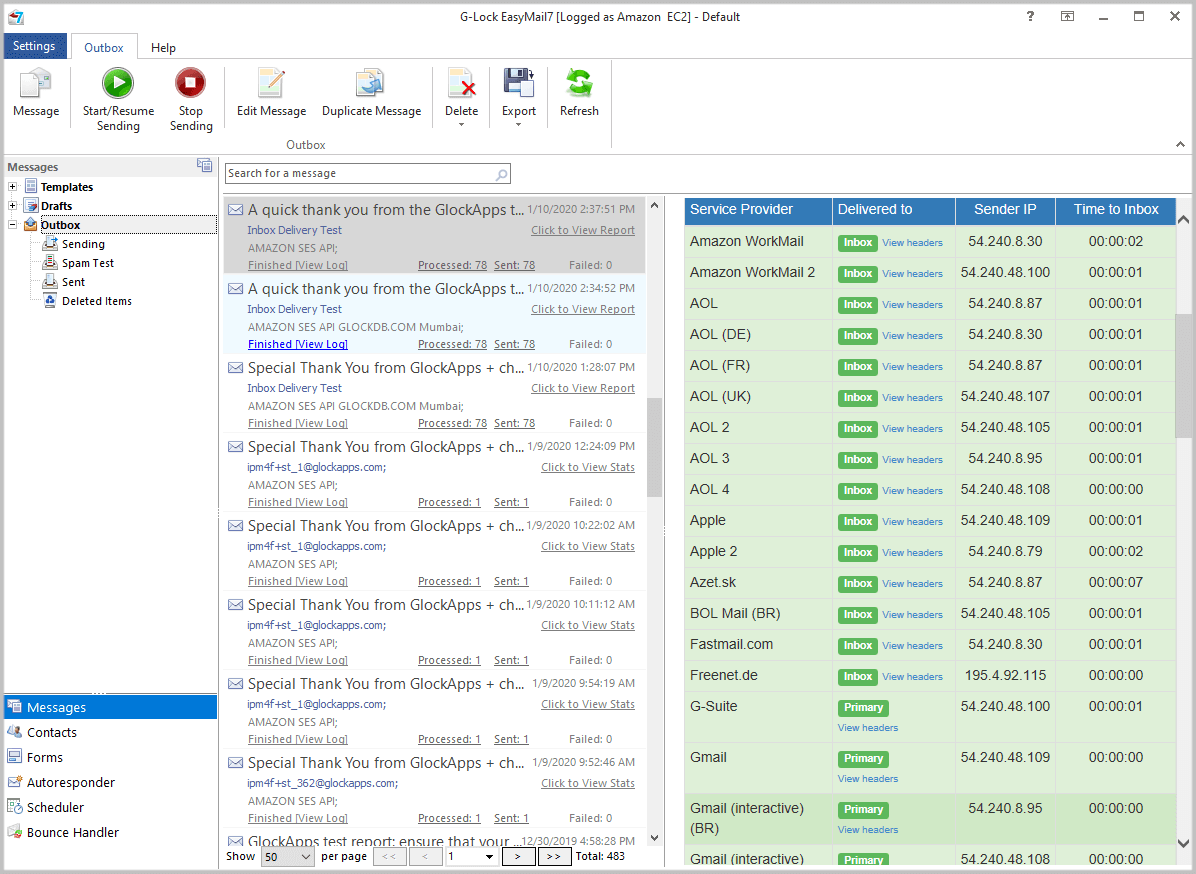Switch to the Outbox ribbon tab

click(x=104, y=47)
